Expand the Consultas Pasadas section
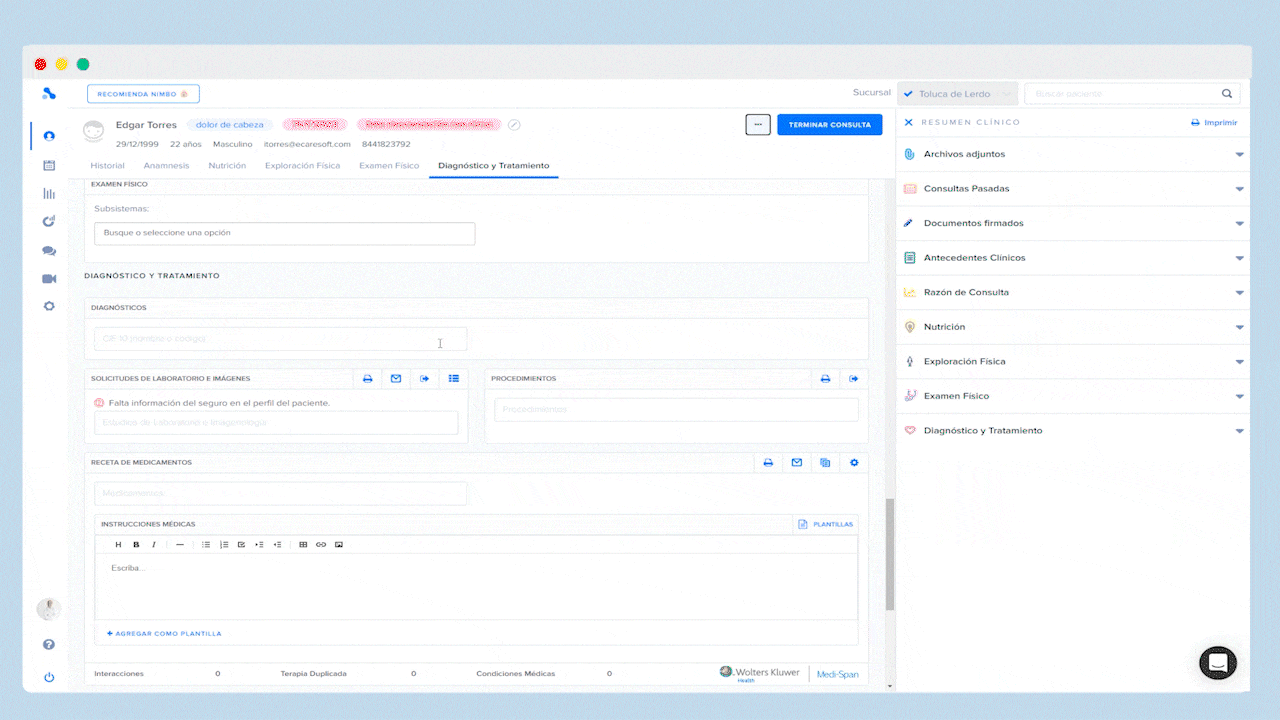The height and width of the screenshot is (720, 1280). [x=1072, y=189]
